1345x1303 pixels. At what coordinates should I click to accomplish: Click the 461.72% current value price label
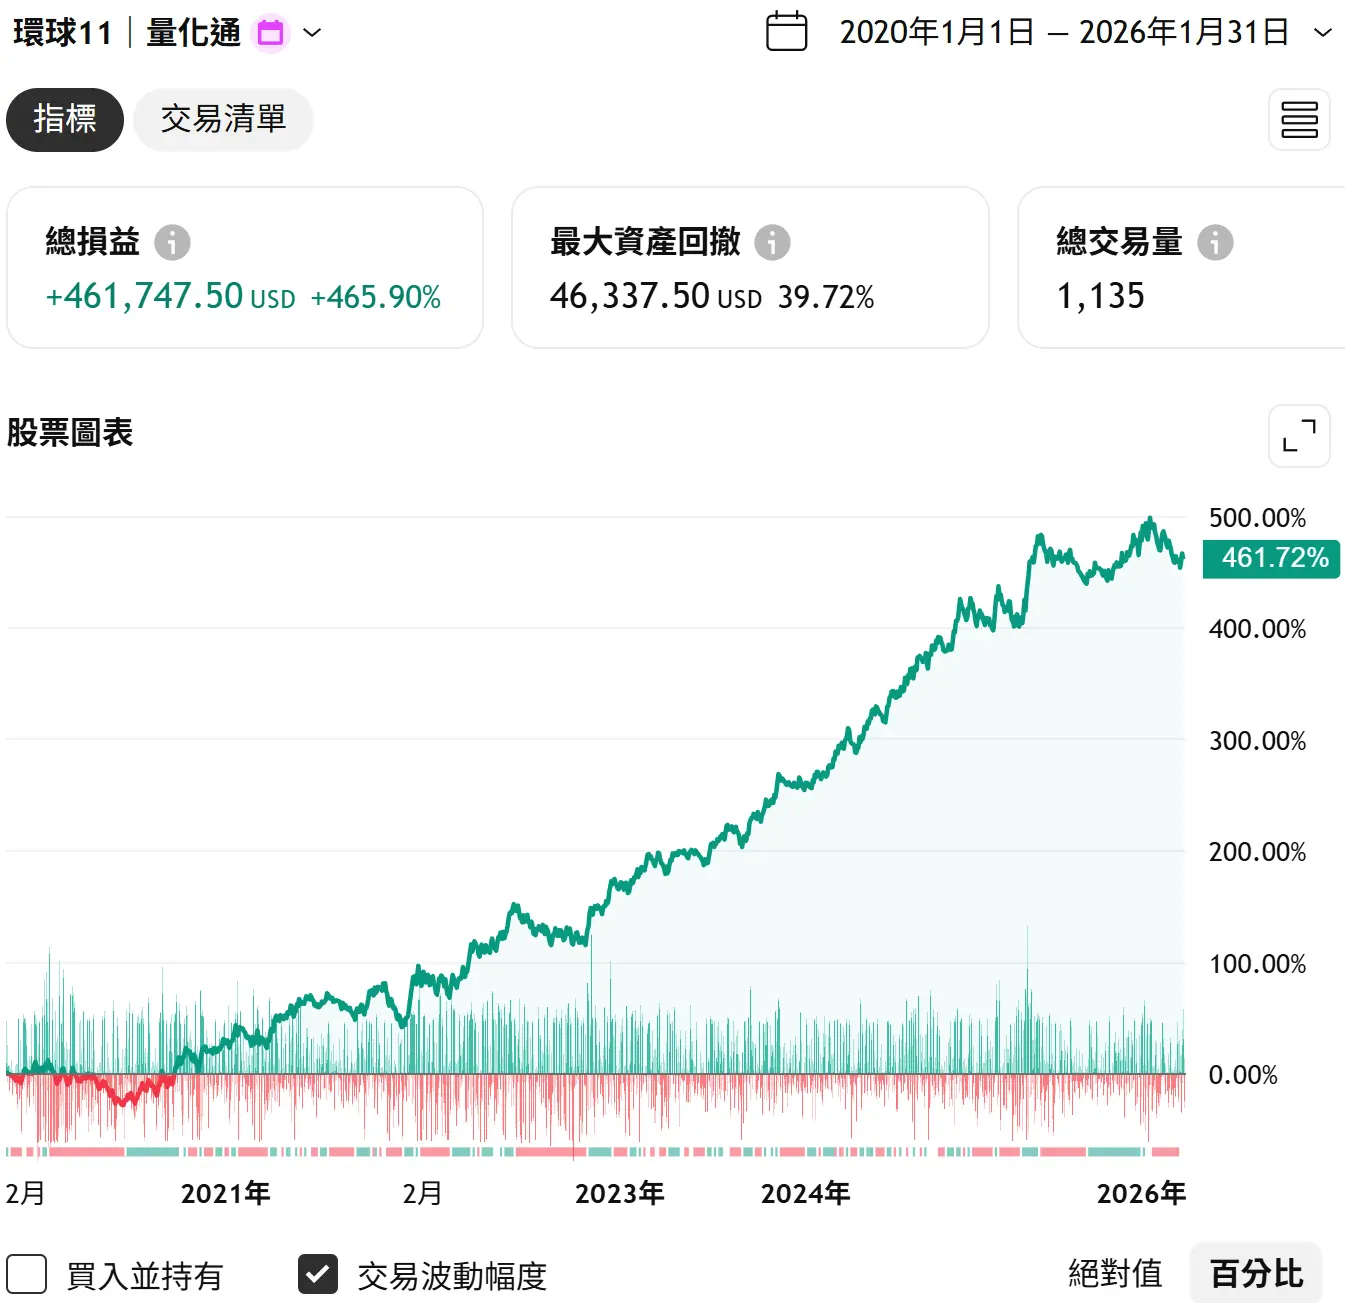point(1272,558)
